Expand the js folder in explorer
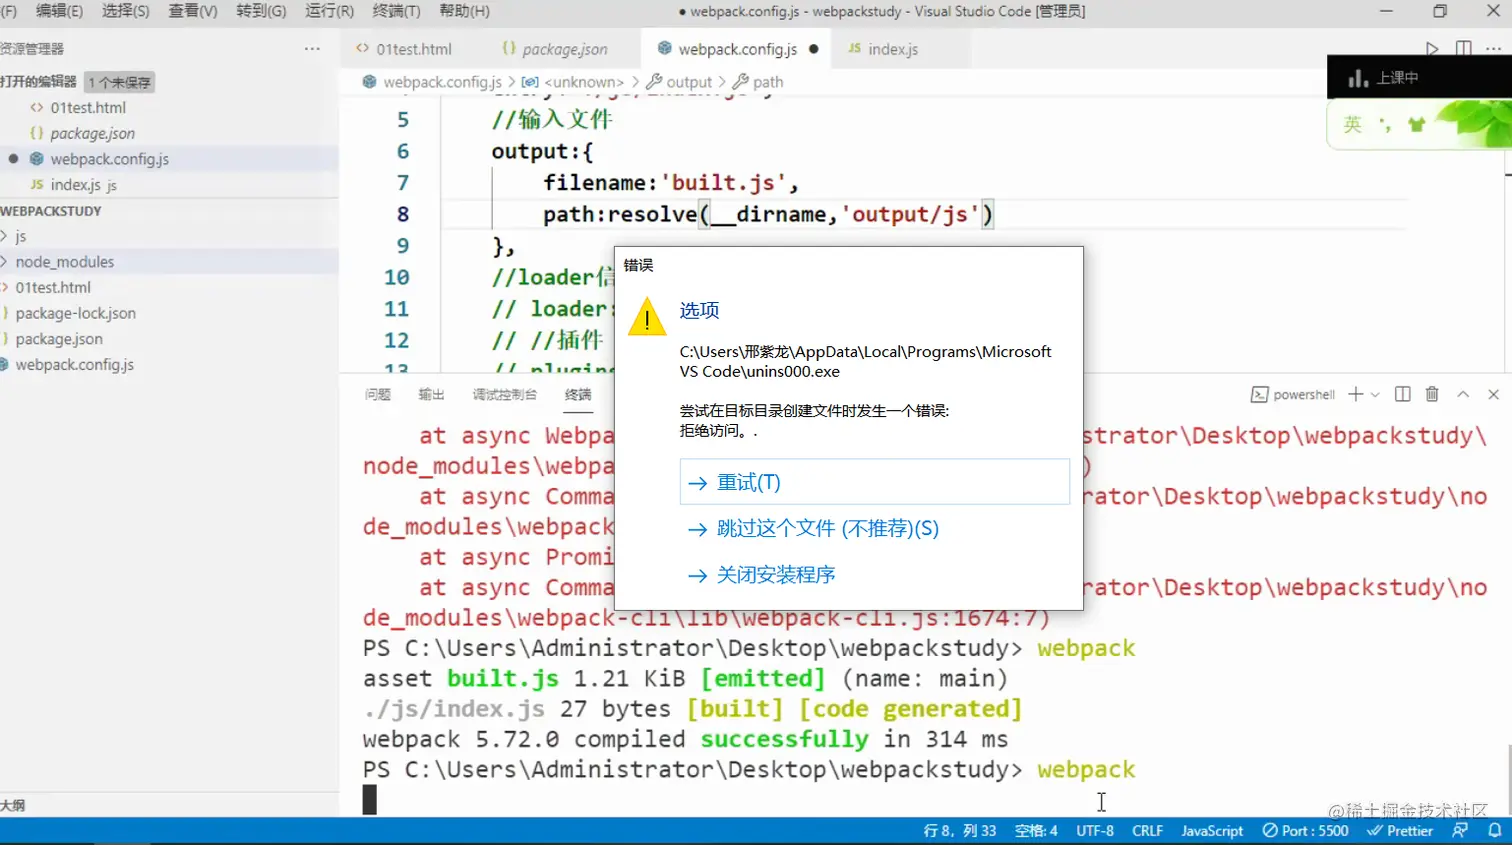1512x845 pixels. pos(20,236)
